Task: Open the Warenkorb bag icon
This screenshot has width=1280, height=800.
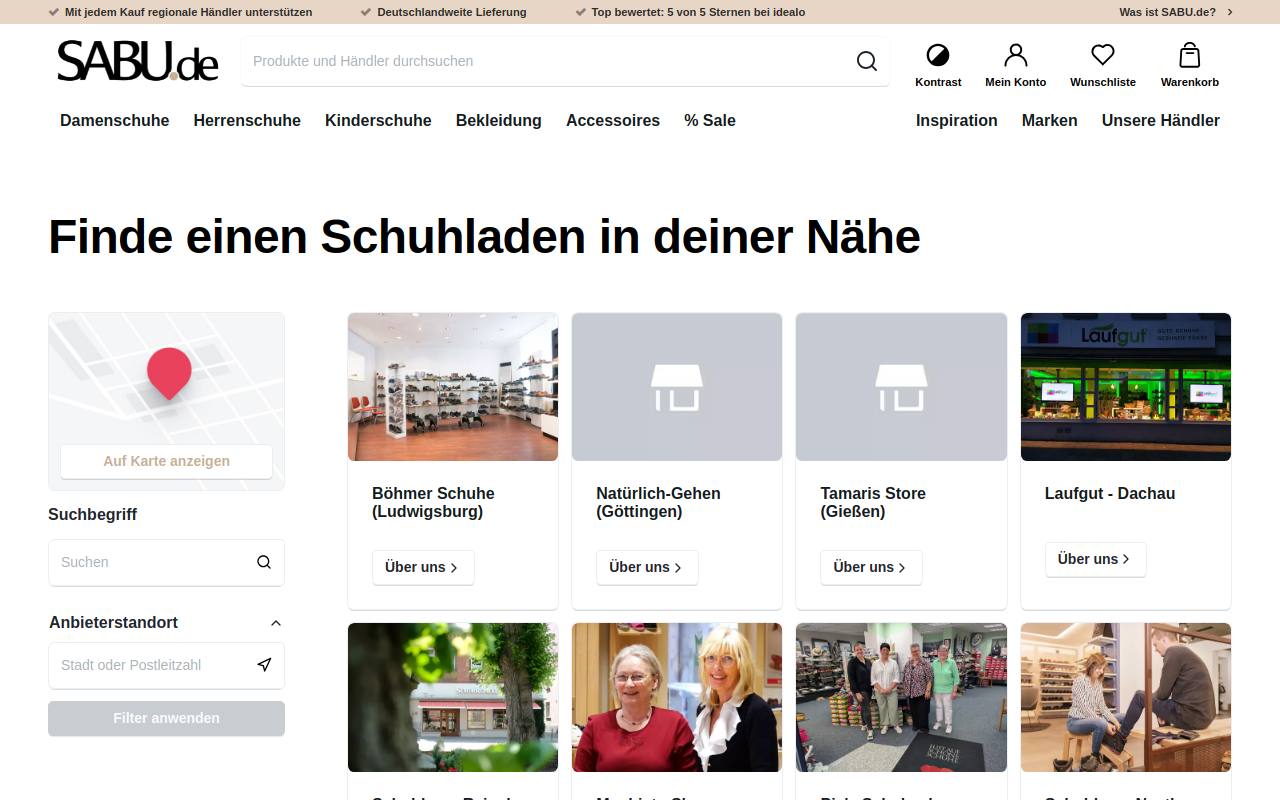Action: [x=1190, y=55]
